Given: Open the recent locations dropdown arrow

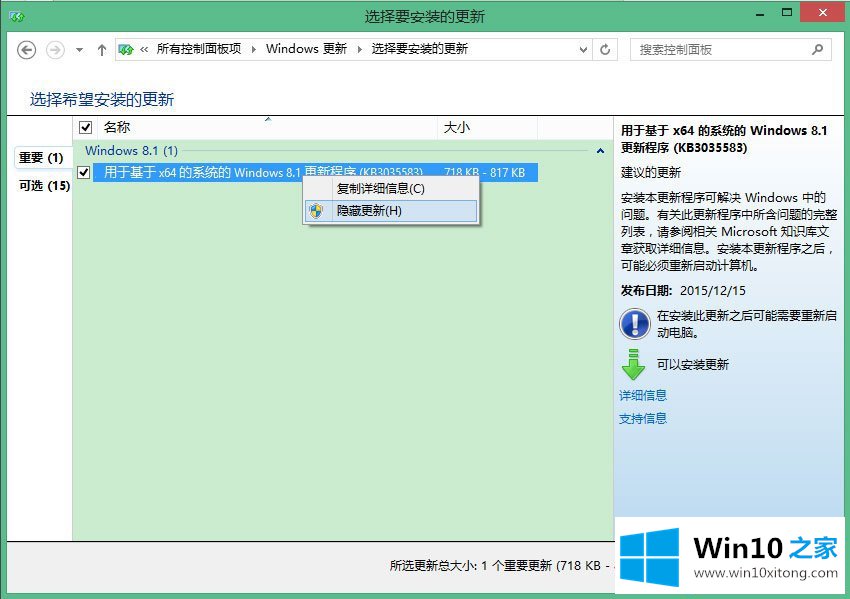Looking at the screenshot, I should coord(79,50).
